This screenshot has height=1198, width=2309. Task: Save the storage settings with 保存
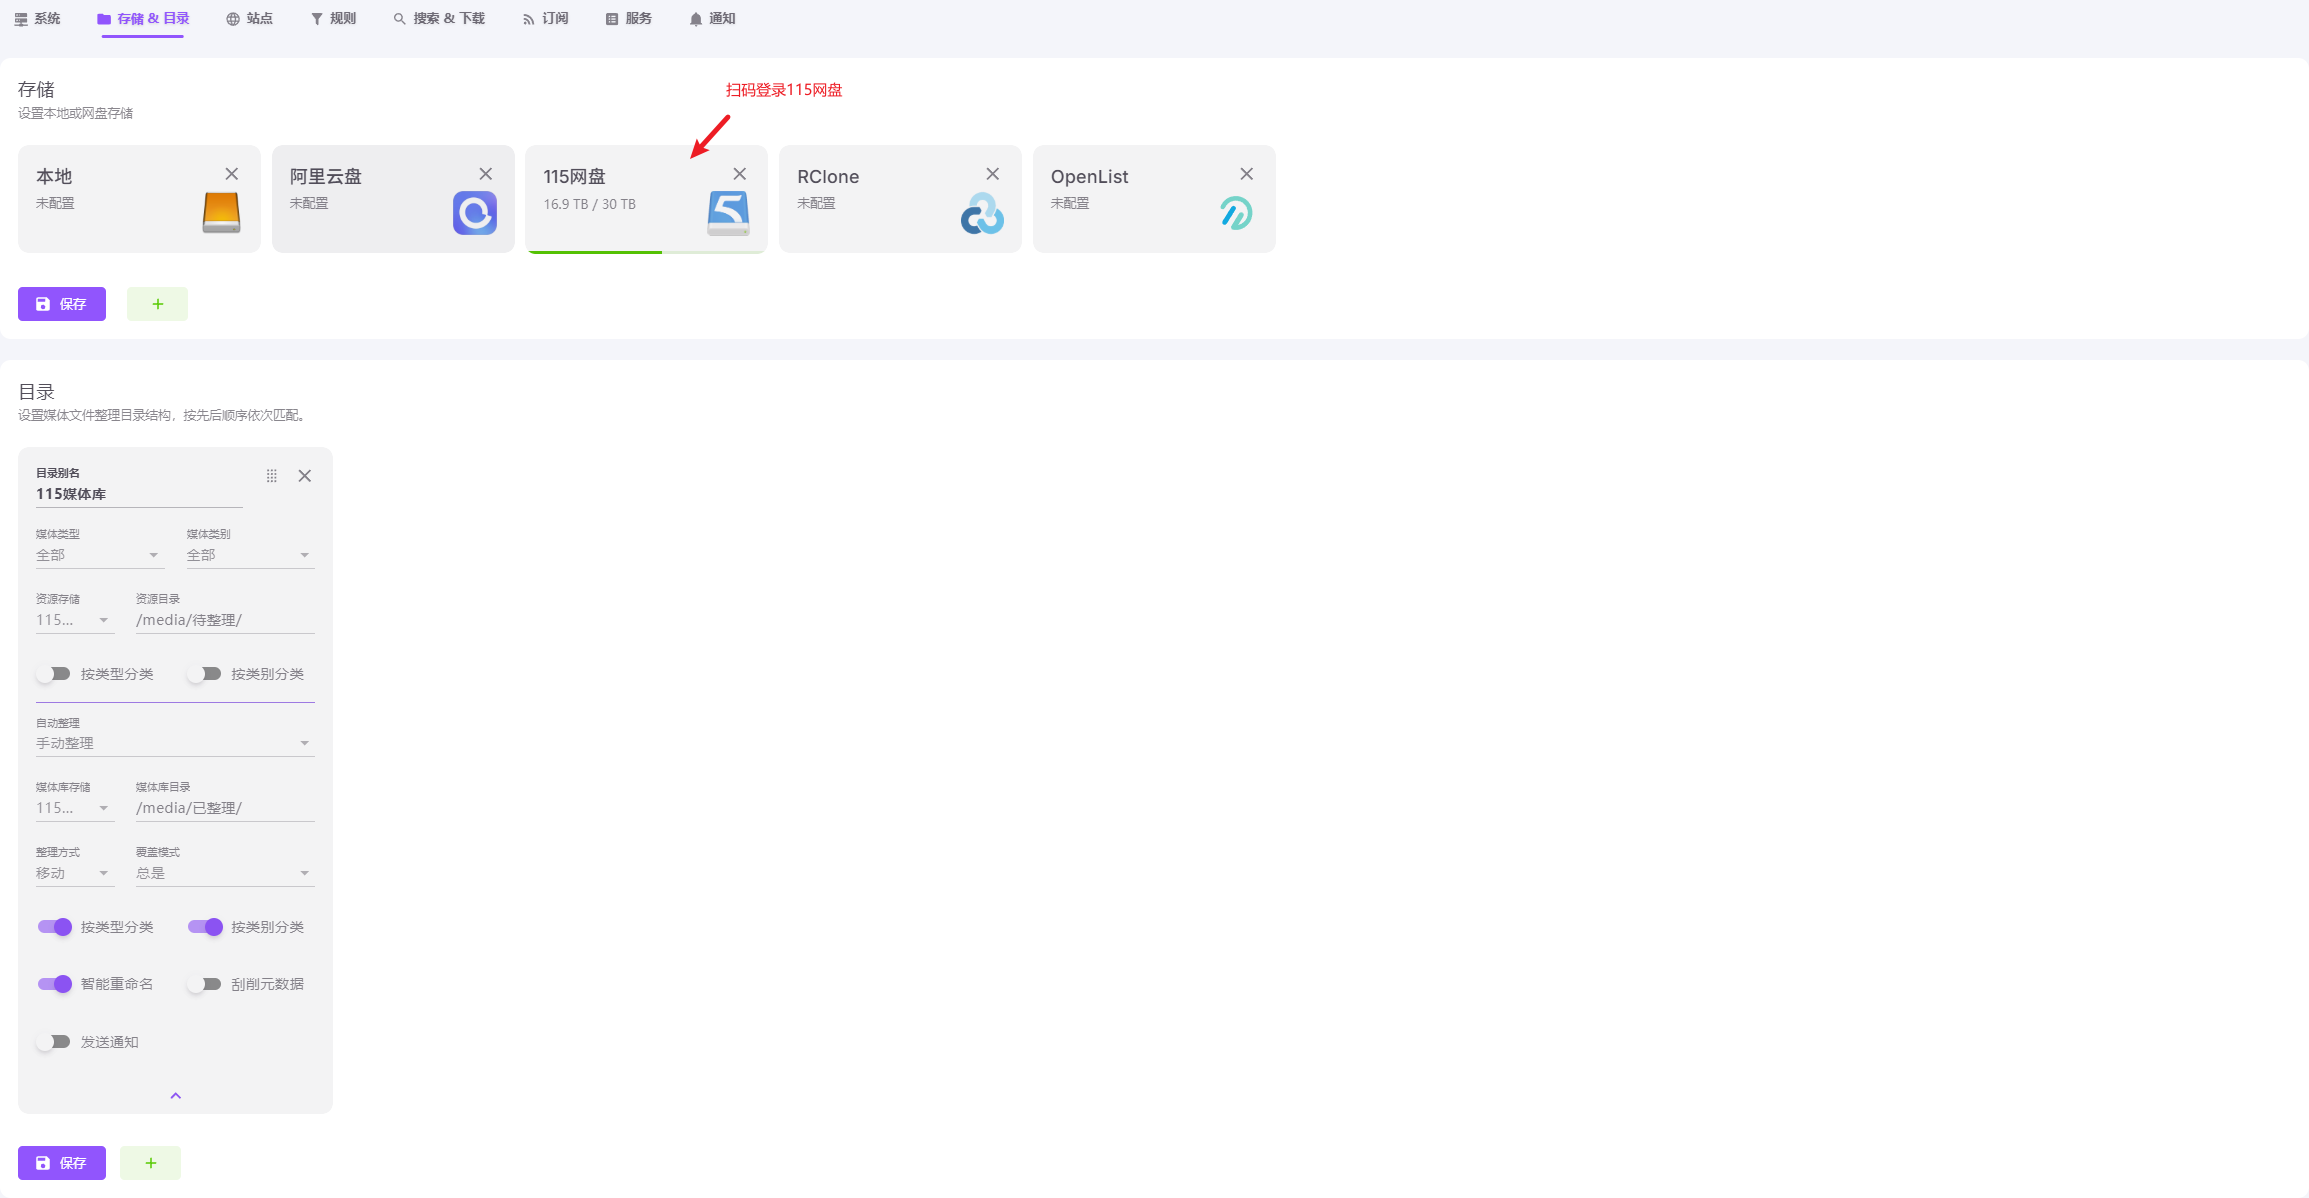62,304
